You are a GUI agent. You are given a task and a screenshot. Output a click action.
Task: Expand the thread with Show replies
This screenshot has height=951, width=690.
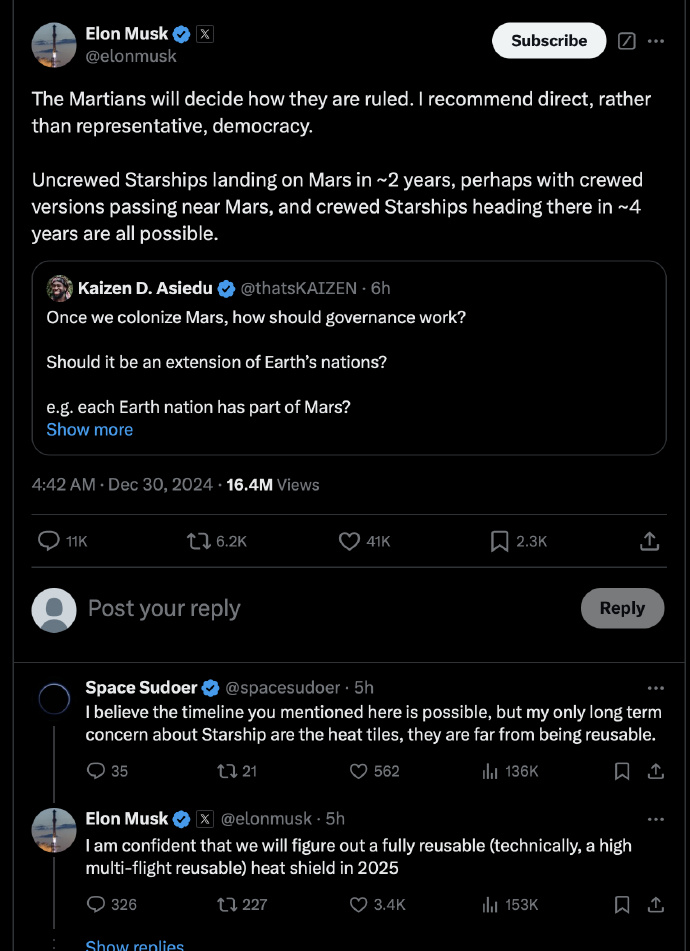135,945
